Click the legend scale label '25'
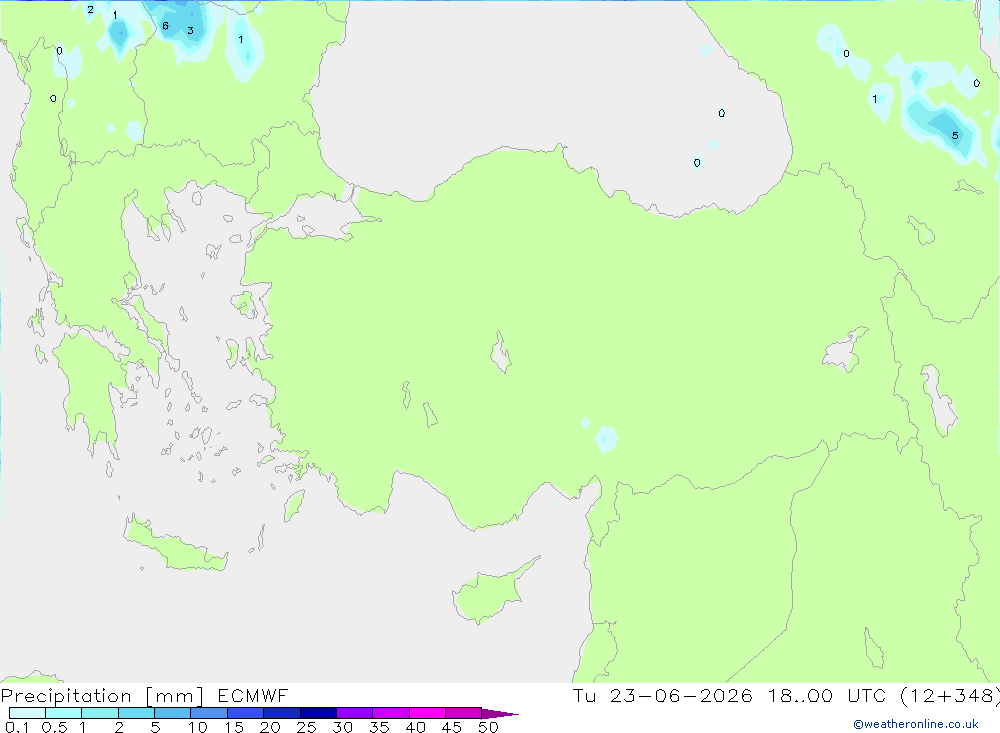Image resolution: width=1000 pixels, height=733 pixels. [x=306, y=727]
